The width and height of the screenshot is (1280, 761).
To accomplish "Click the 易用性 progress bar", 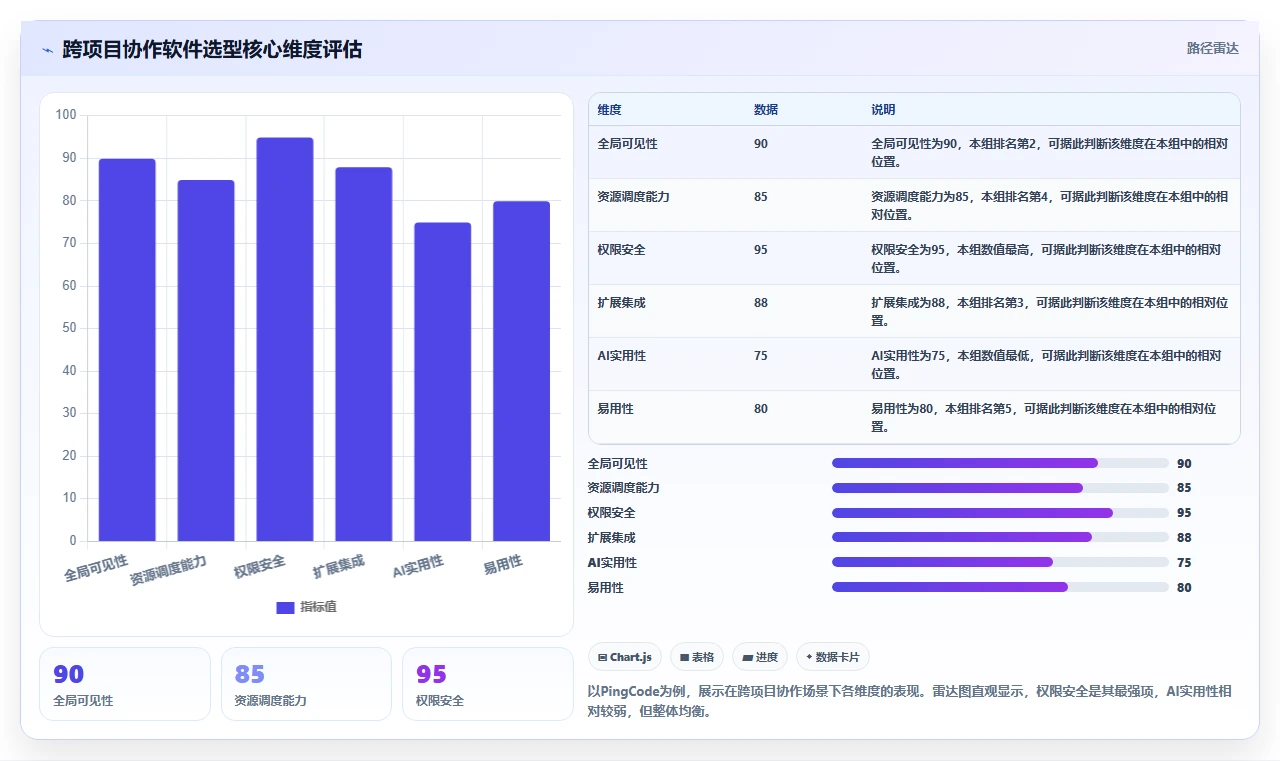I will (x=1000, y=587).
